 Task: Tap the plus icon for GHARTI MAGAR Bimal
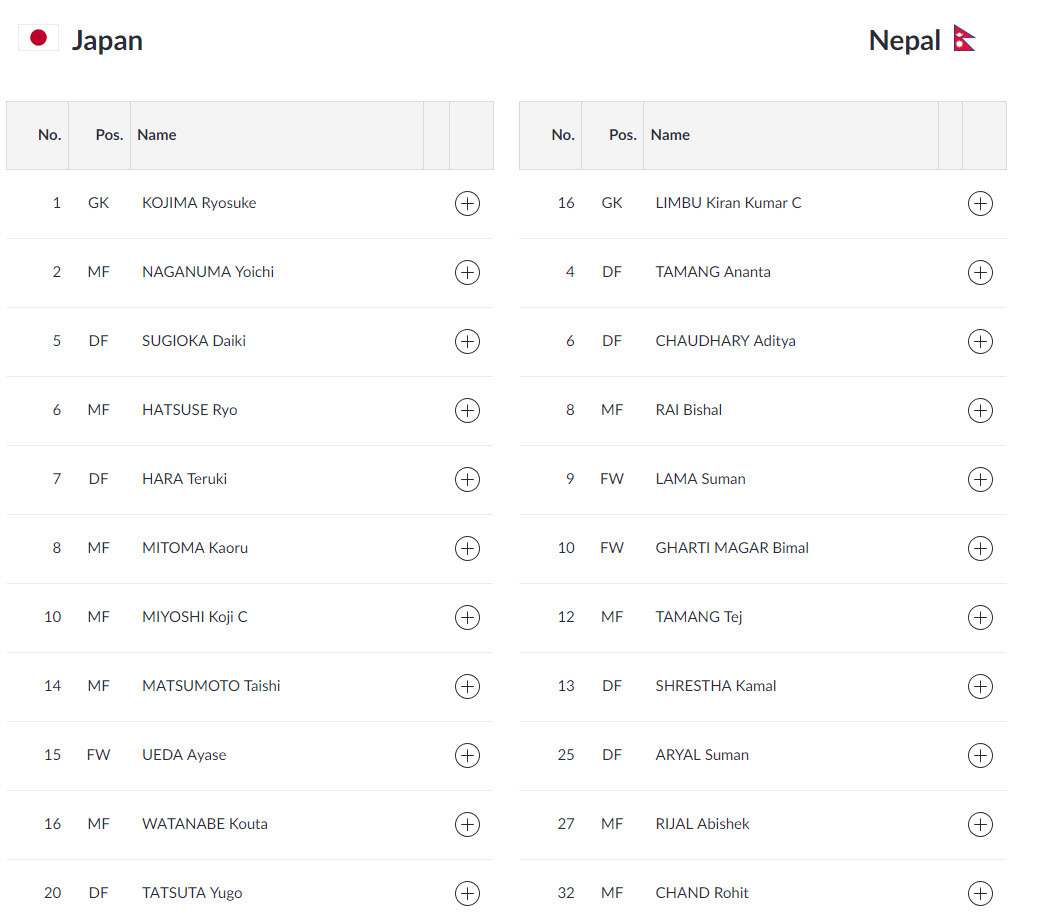tap(980, 548)
